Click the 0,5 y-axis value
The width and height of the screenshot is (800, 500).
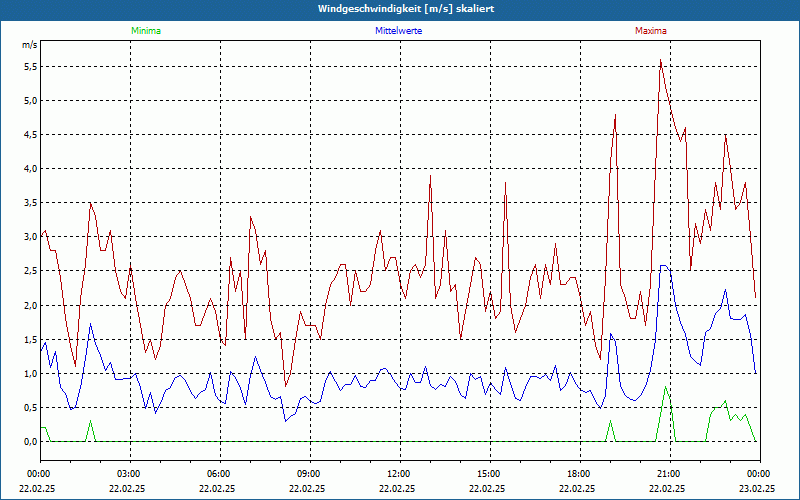point(31,408)
